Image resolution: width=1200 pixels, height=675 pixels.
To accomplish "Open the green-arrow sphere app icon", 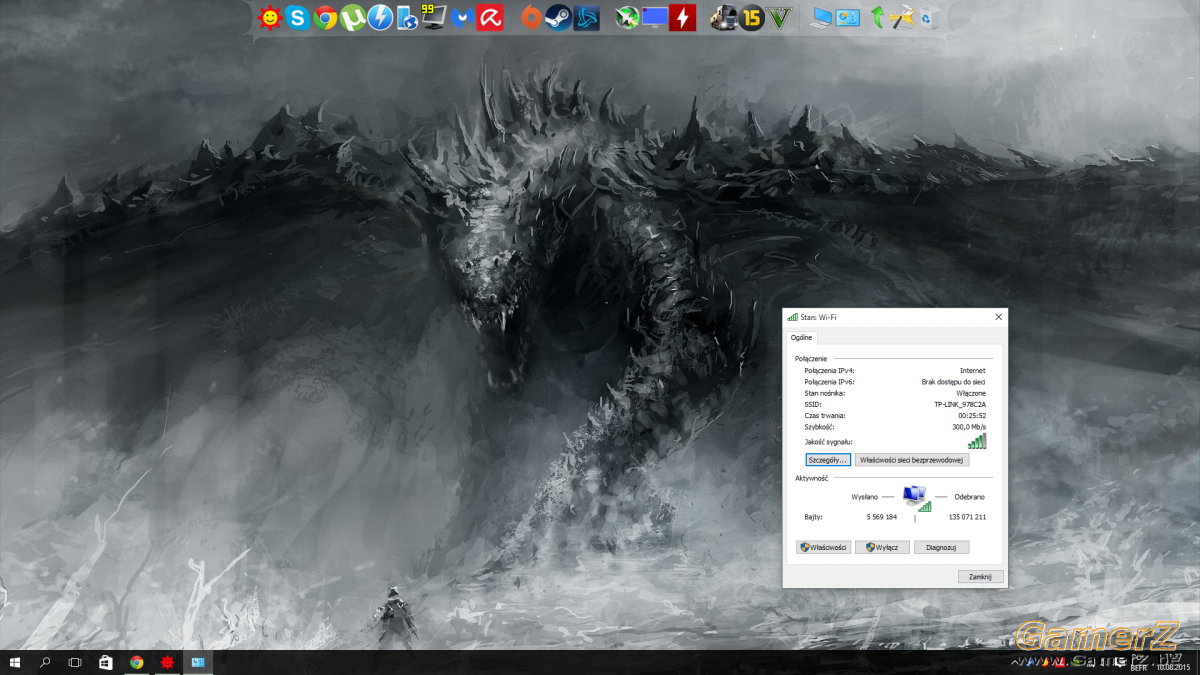I will 627,17.
